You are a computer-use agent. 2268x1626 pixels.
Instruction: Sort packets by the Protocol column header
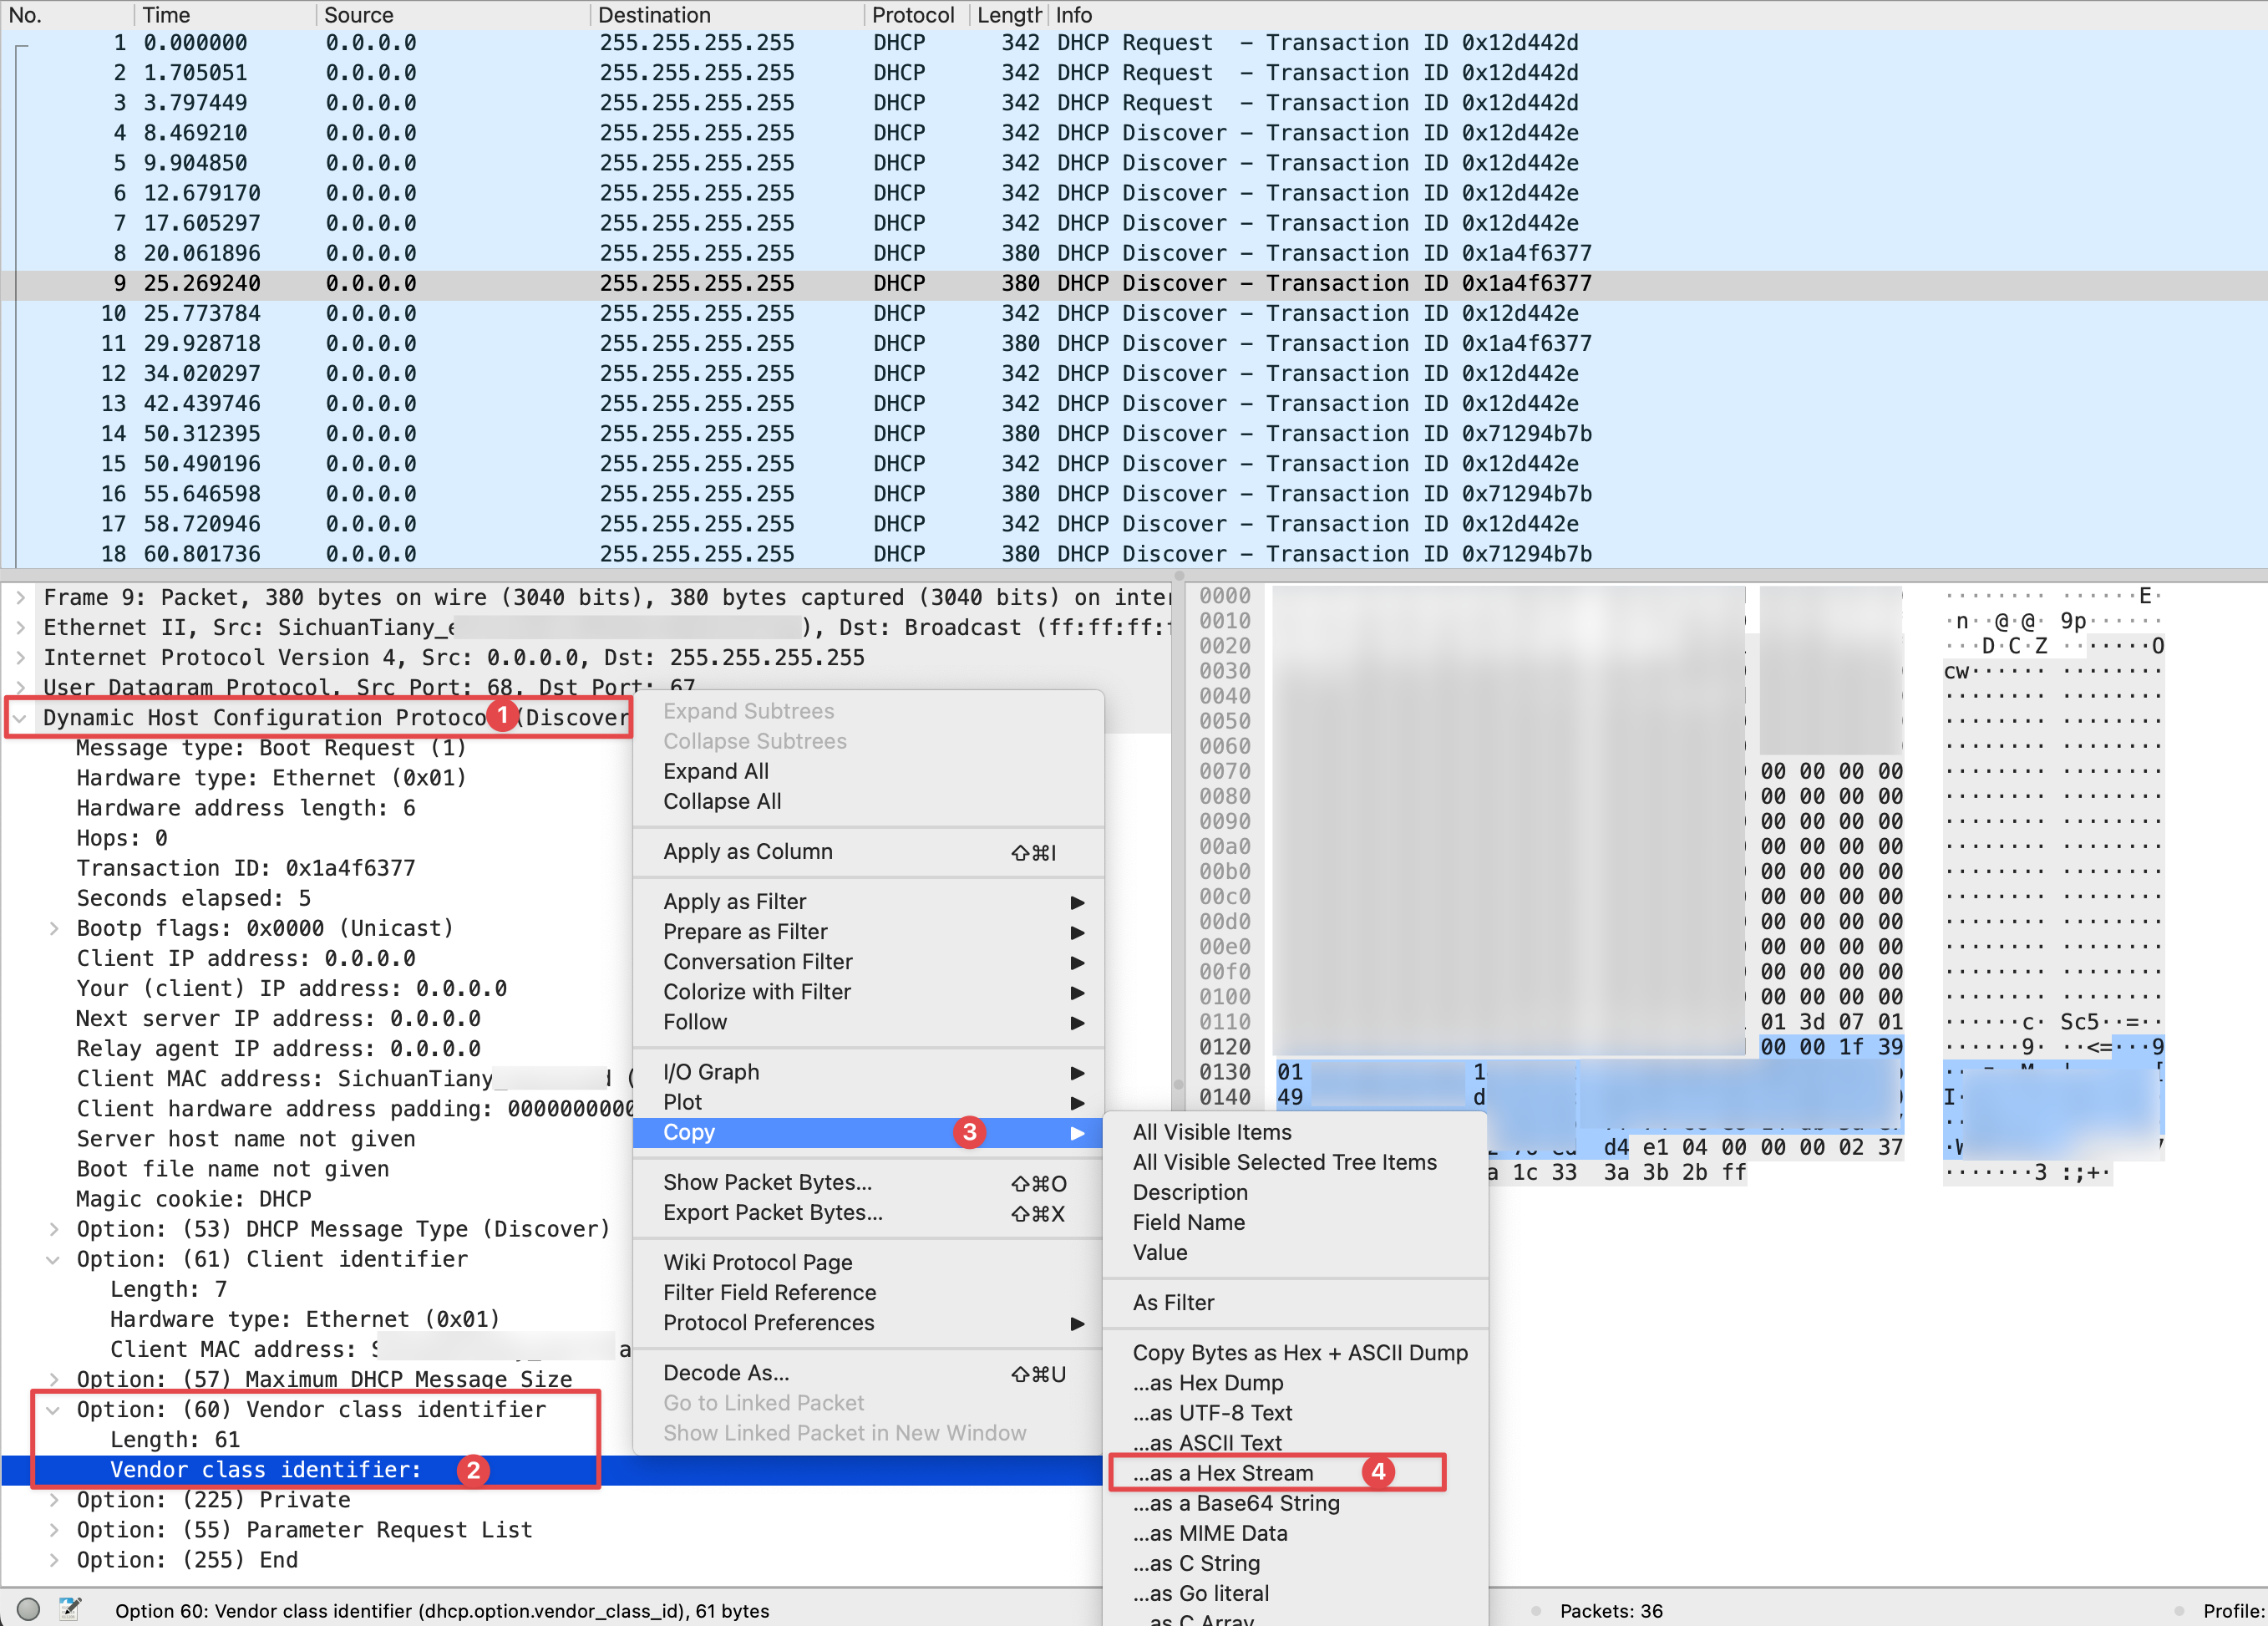[912, 15]
